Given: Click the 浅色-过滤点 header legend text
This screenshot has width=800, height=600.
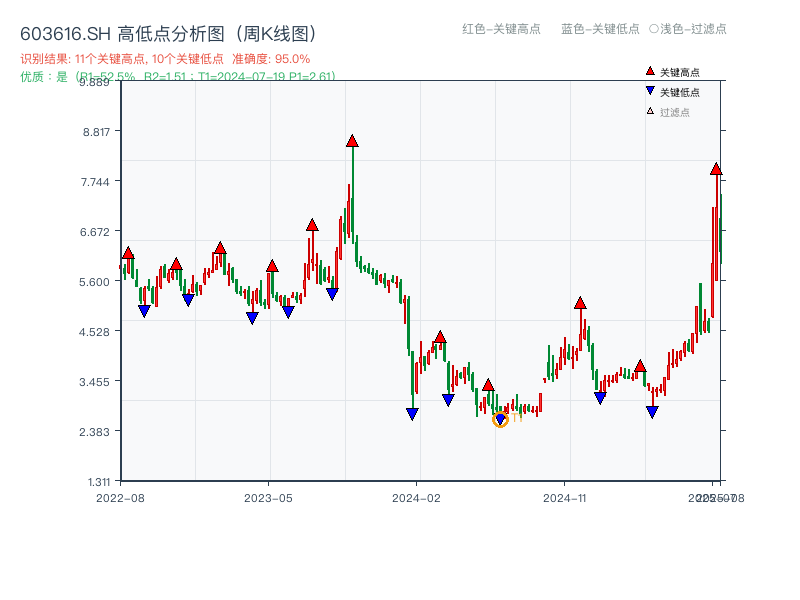Looking at the screenshot, I should point(688,29).
